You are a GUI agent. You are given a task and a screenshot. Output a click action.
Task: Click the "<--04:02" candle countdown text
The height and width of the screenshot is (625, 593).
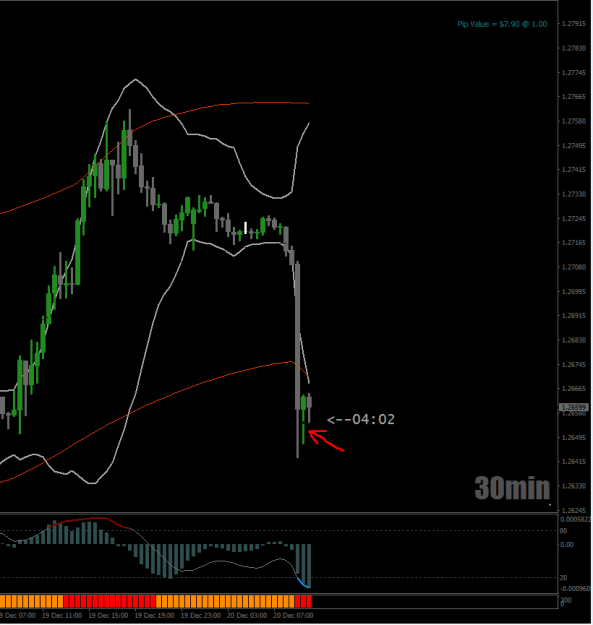click(361, 419)
